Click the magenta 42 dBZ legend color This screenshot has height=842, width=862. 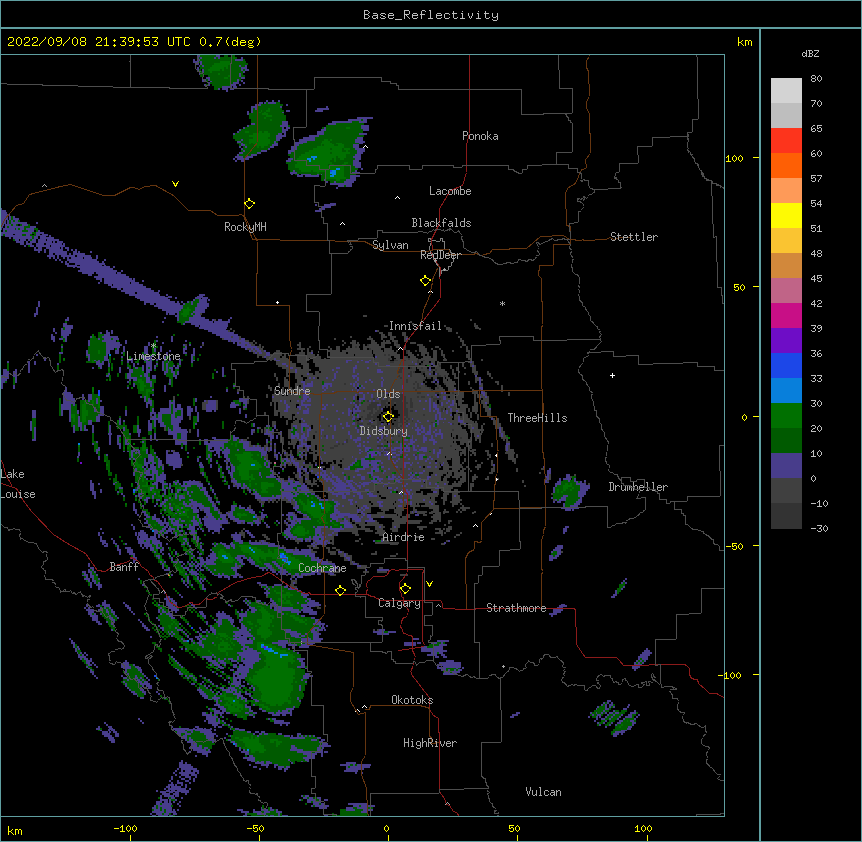(x=786, y=315)
